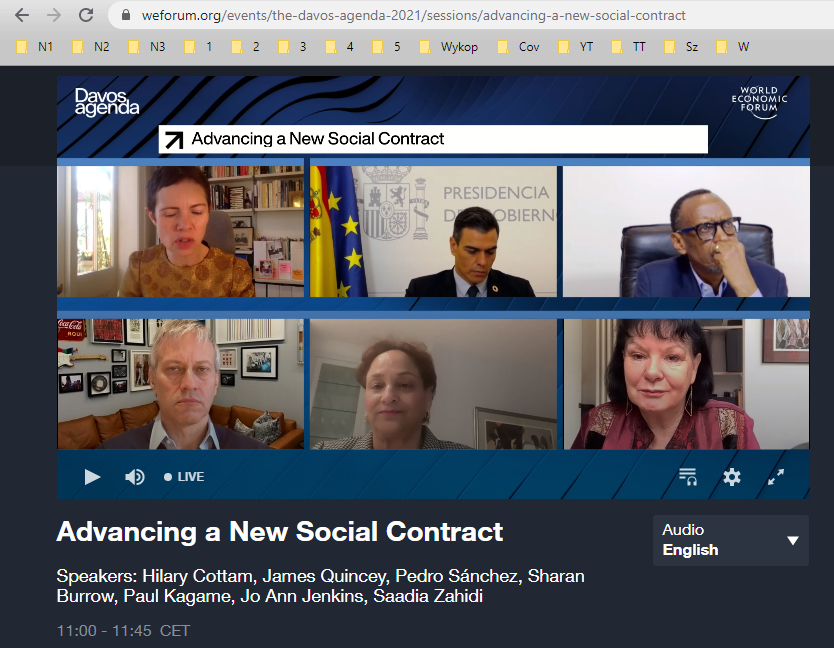Screen dimensions: 834x648
Task: Click the Davos agenda logo in video
Action: coord(106,102)
